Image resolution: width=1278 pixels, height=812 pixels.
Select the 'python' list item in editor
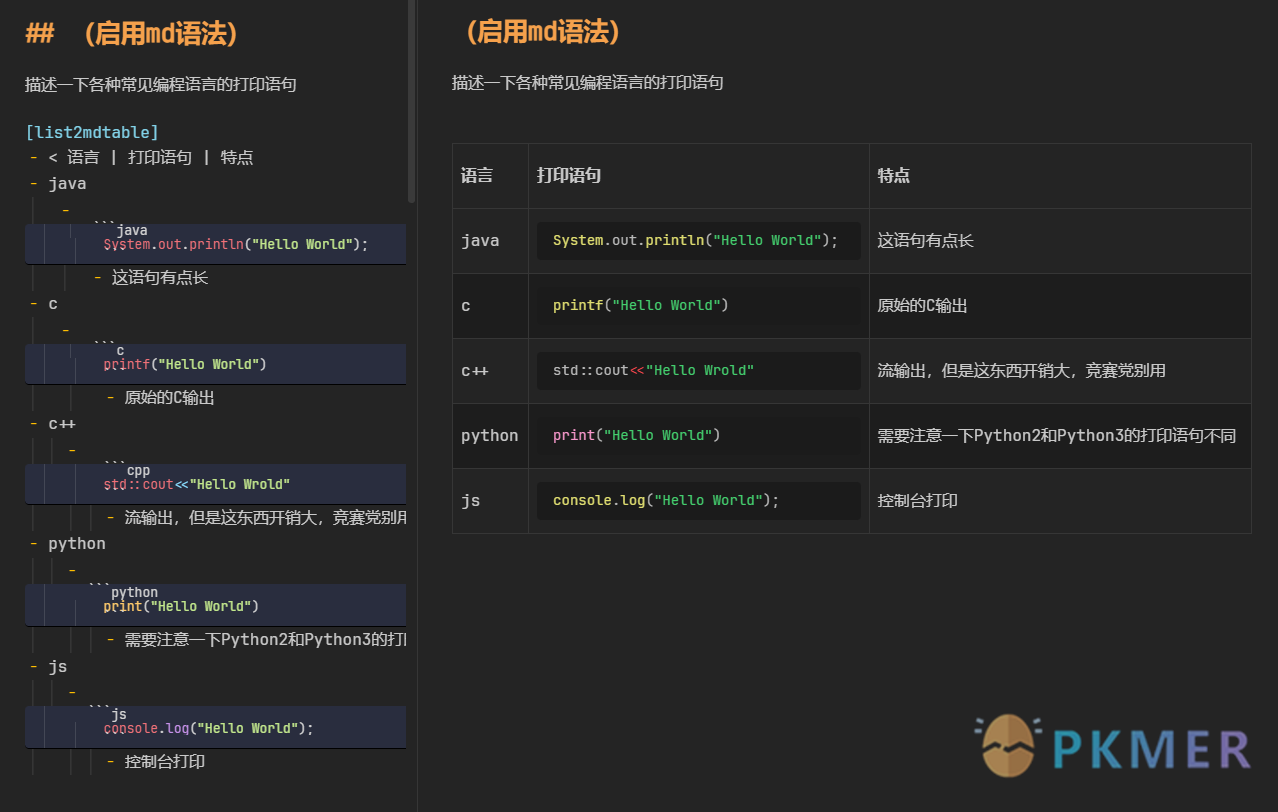click(x=77, y=543)
